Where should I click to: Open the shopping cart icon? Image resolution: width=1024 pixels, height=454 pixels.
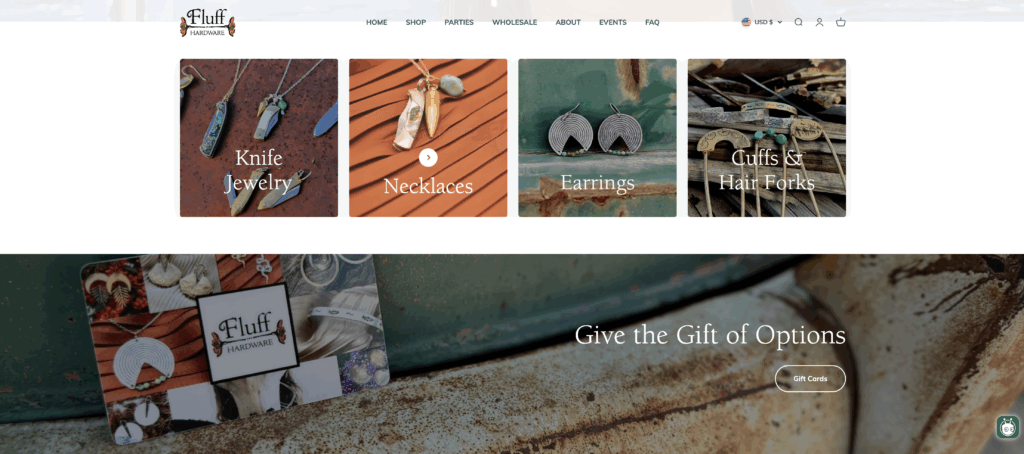(x=840, y=22)
